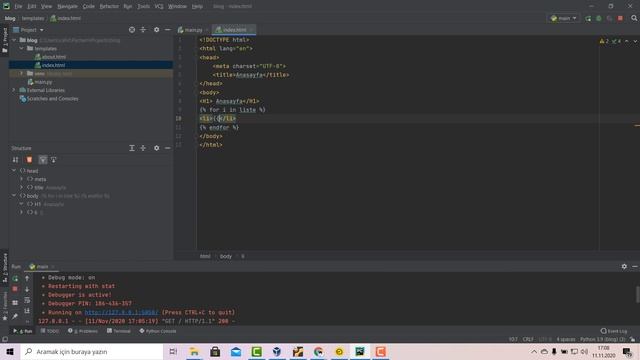Select the index.html editor tab
640x360 pixels.
pos(234,30)
